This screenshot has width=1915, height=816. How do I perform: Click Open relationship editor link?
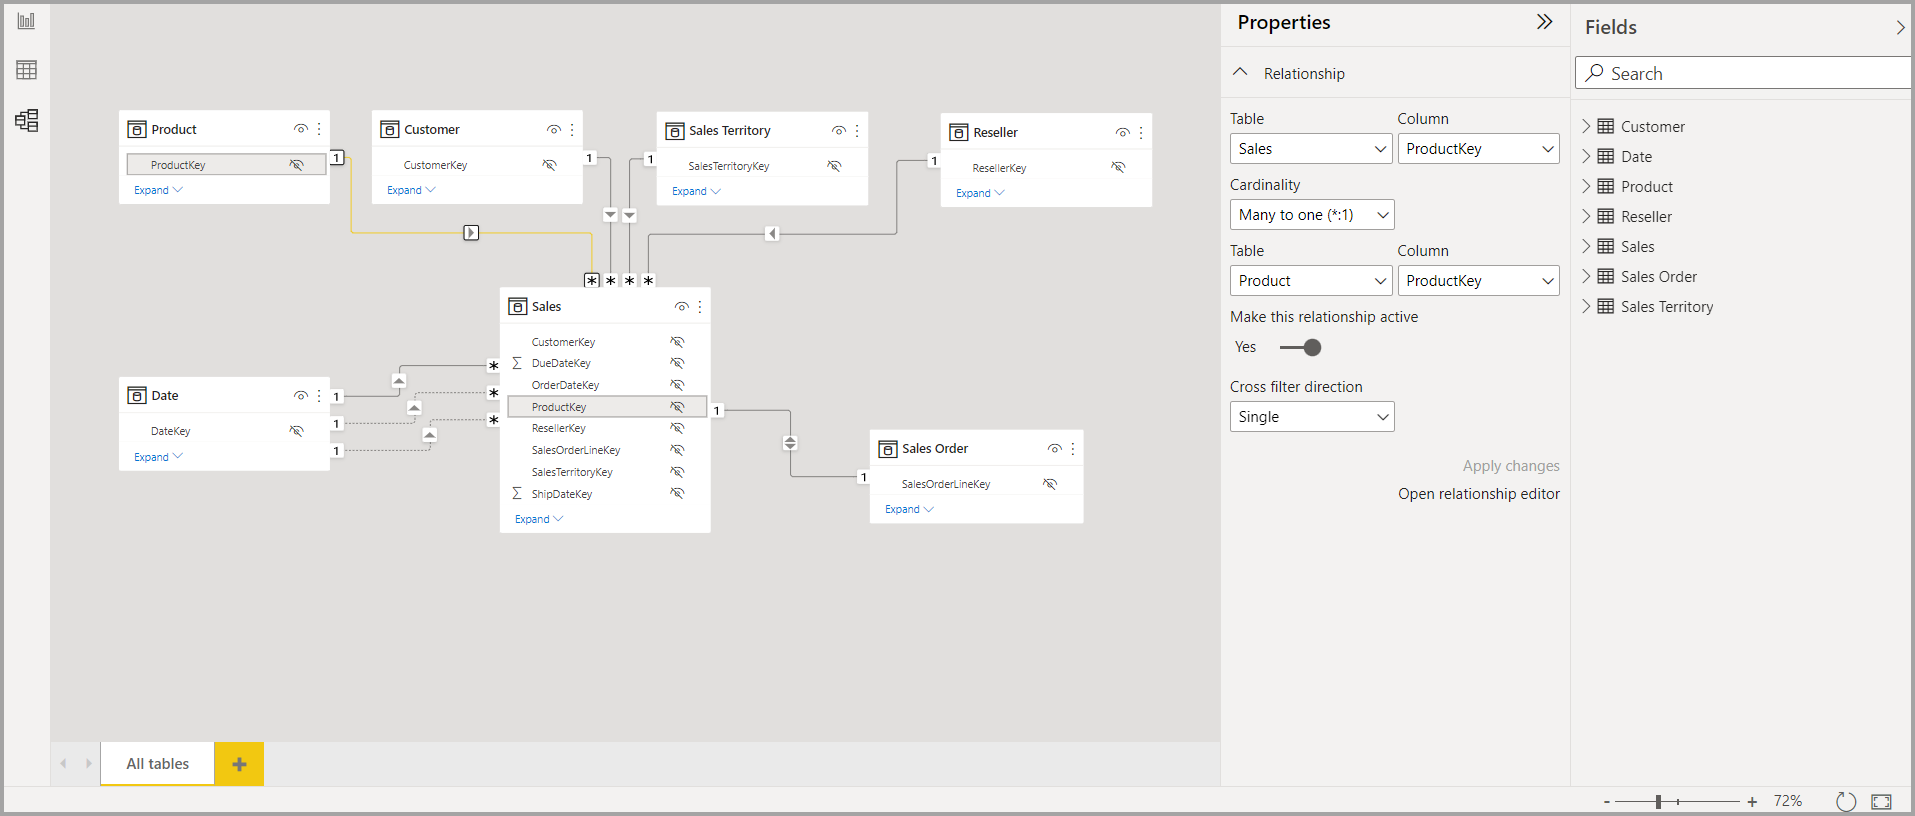[1478, 494]
